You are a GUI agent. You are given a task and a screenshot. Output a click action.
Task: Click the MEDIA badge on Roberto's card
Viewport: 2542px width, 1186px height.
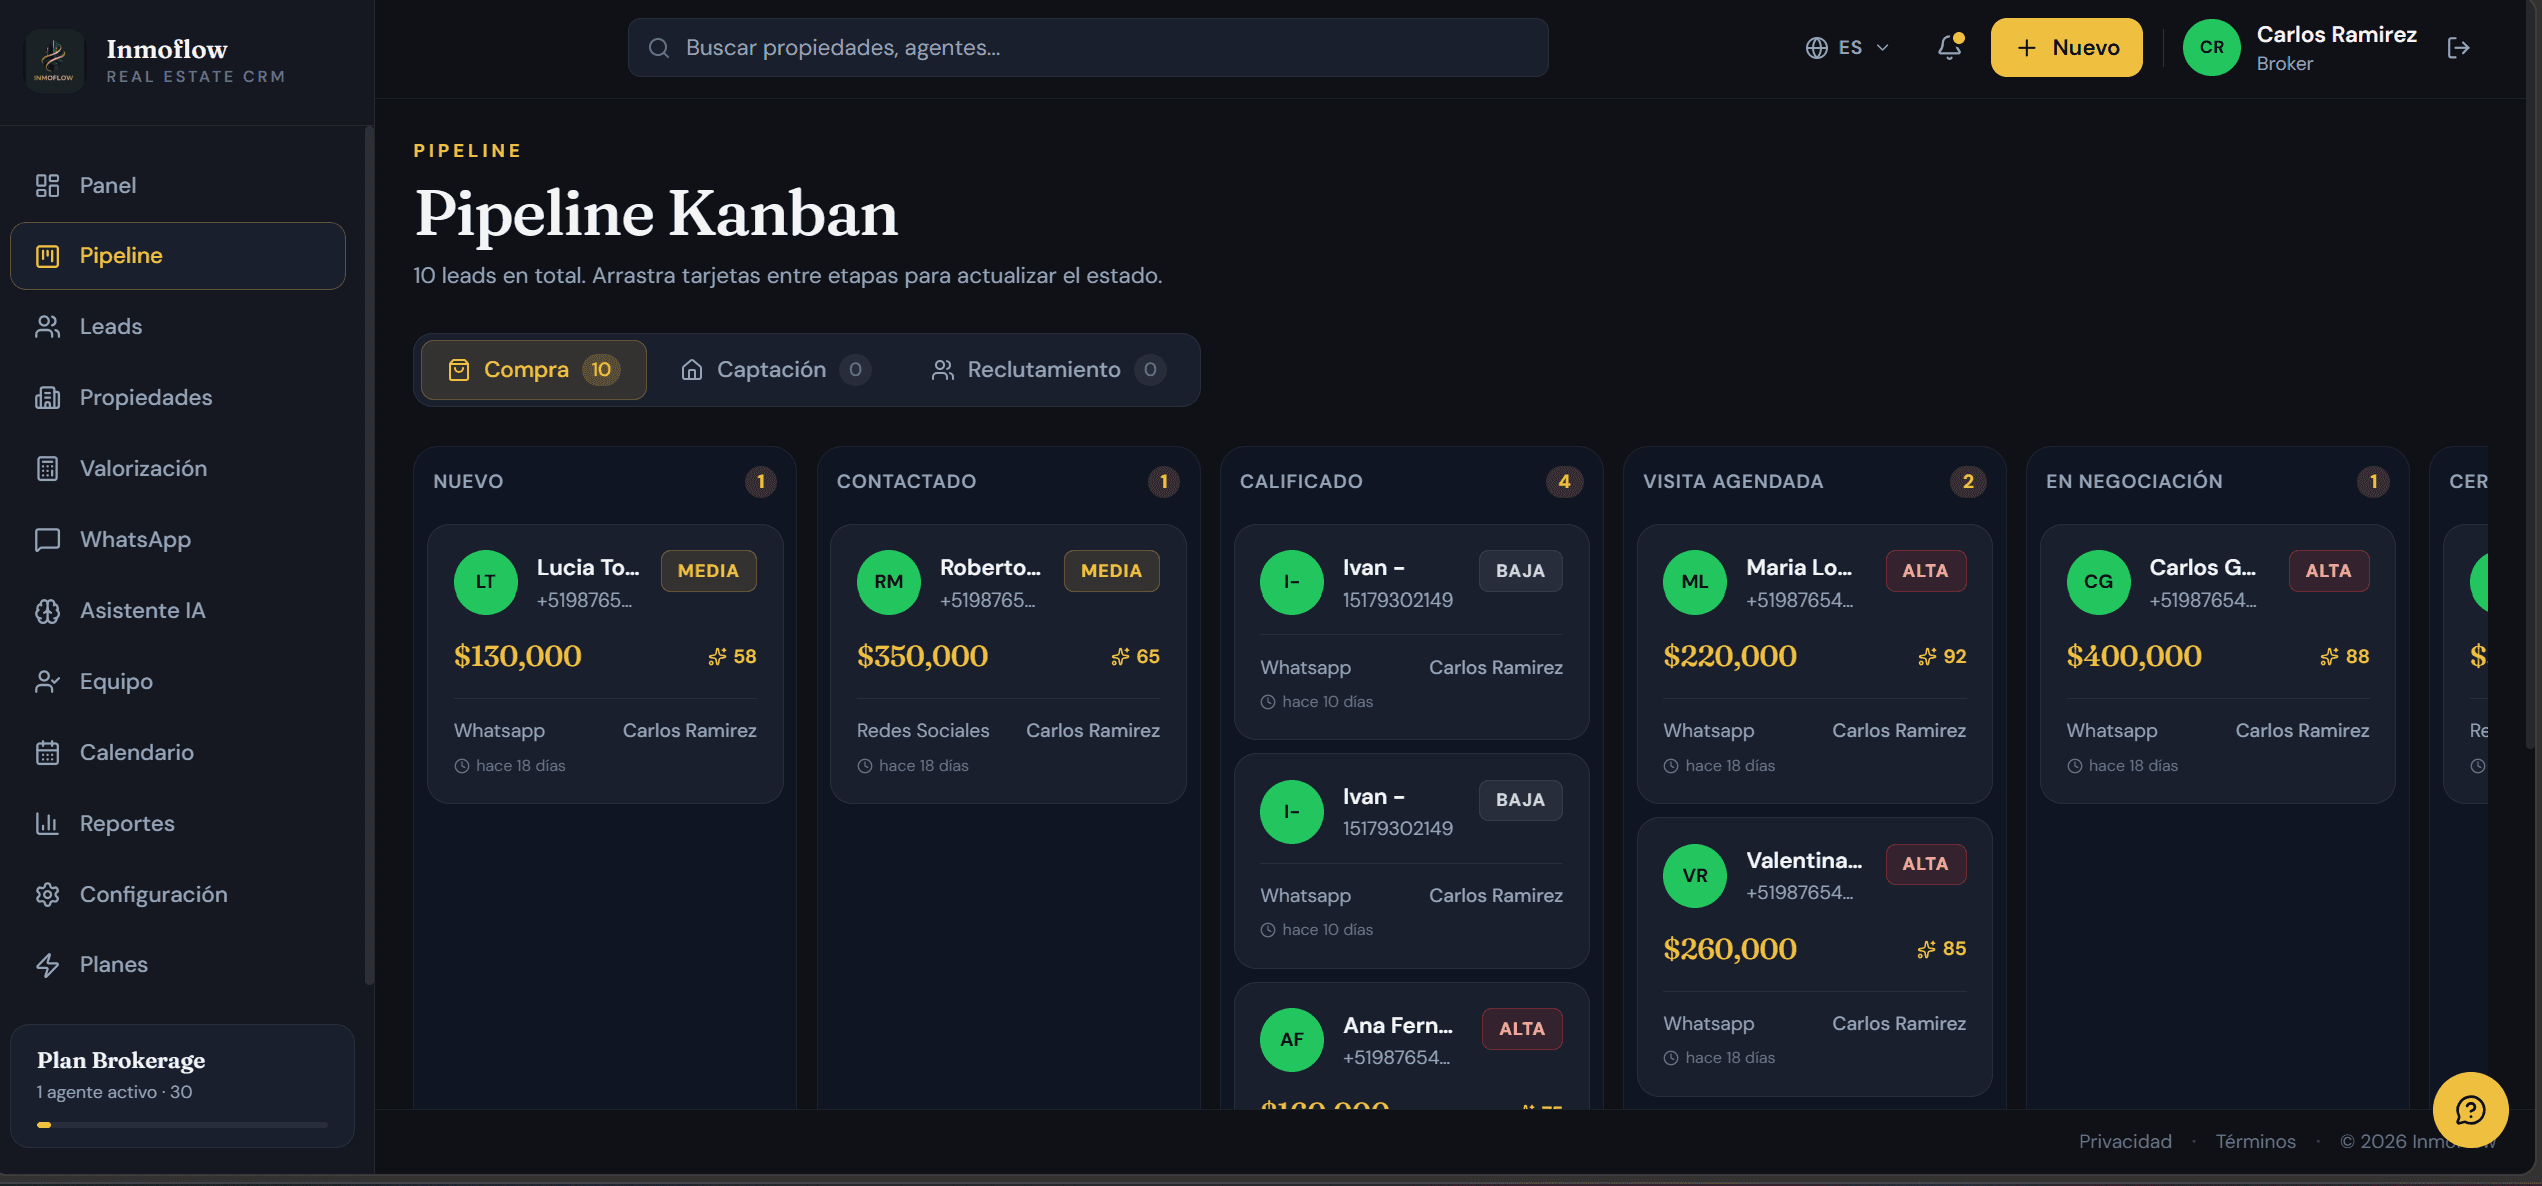click(1111, 571)
